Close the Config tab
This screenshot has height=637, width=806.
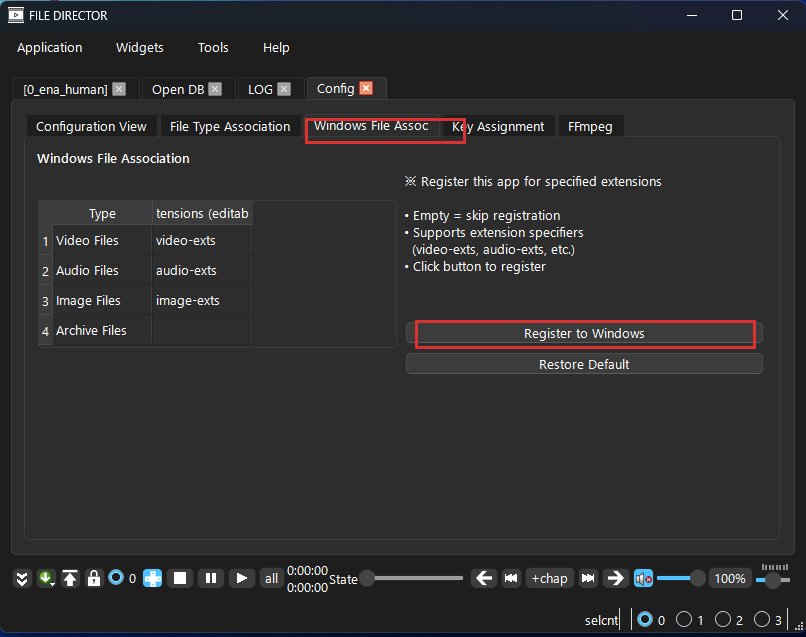point(366,88)
